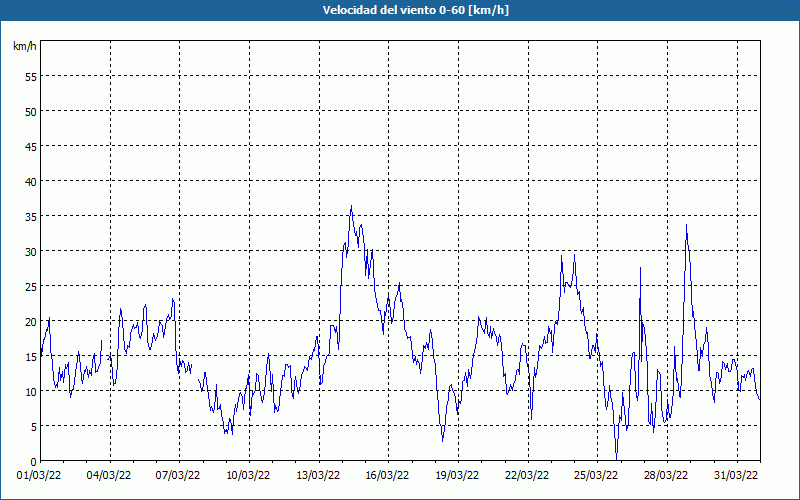Click the y-axis value '45'
Screen dimensions: 800x500
(x=31, y=146)
